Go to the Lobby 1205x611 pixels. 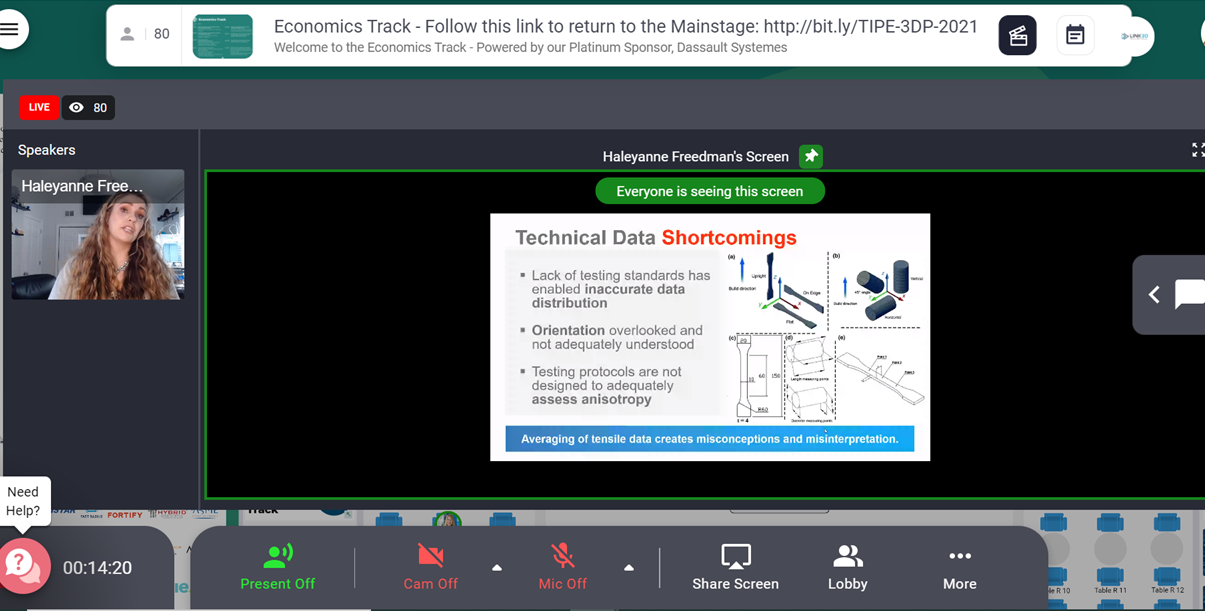click(847, 567)
